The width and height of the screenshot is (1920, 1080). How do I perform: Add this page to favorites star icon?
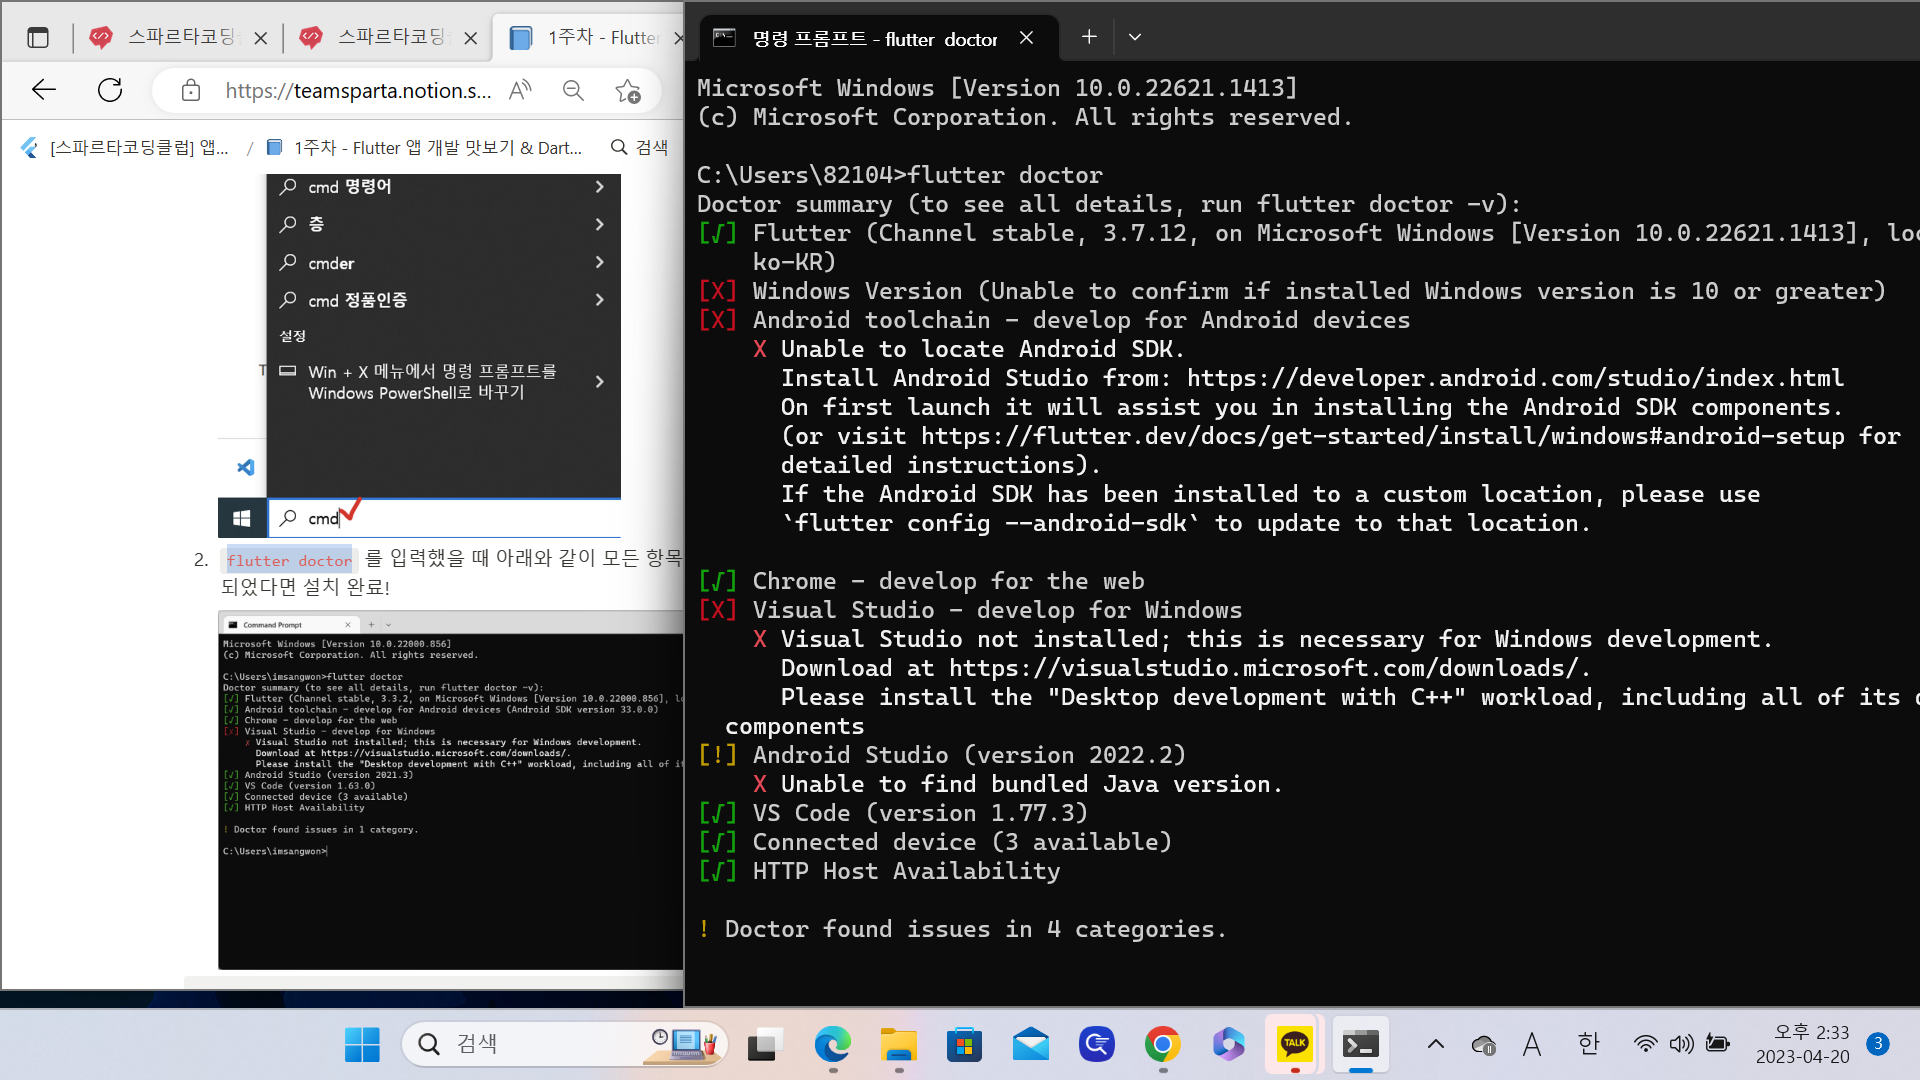[628, 91]
